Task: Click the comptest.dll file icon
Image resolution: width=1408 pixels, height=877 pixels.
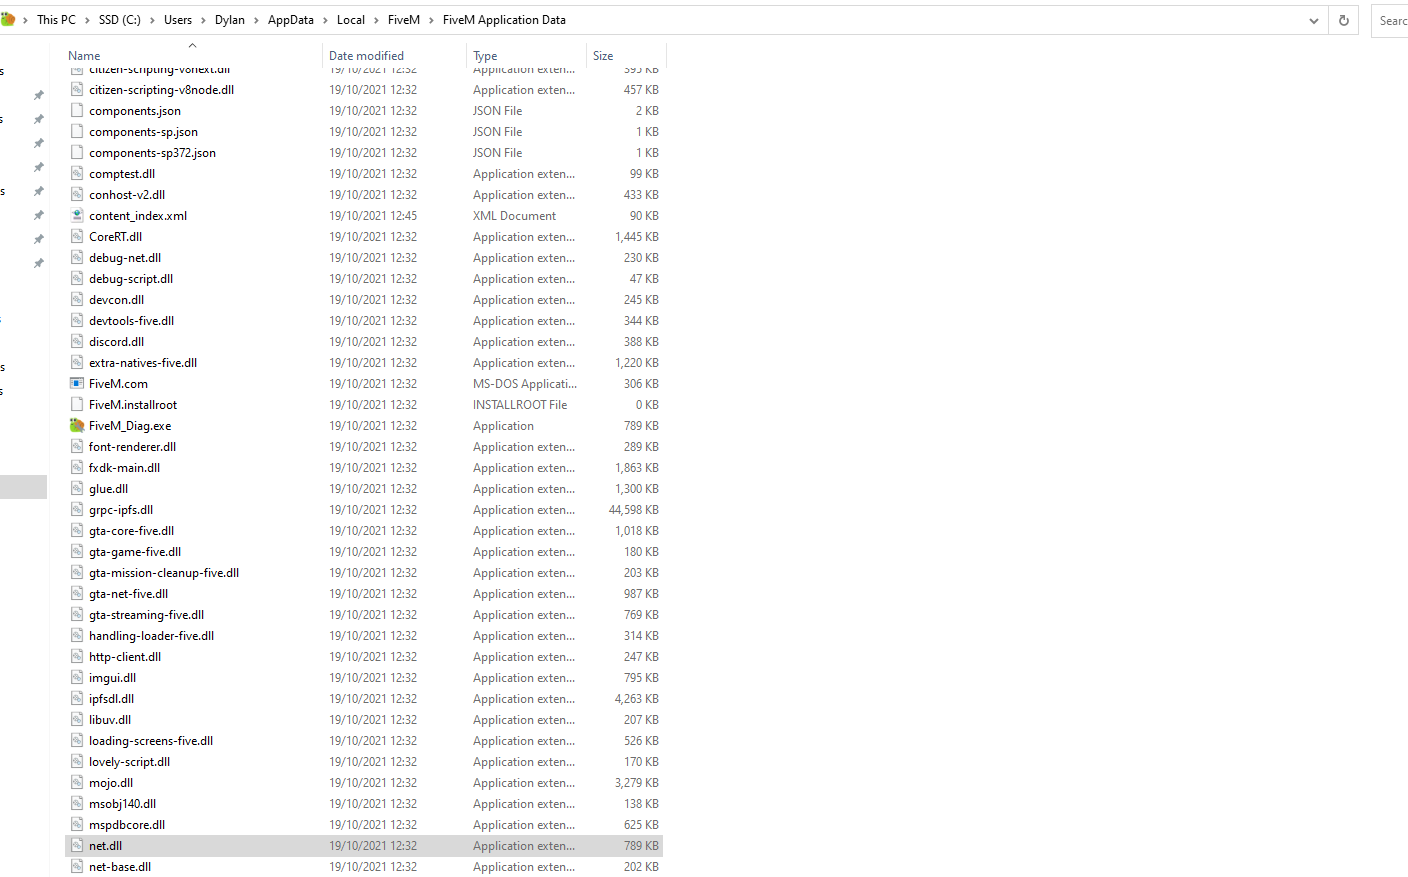Action: tap(77, 173)
